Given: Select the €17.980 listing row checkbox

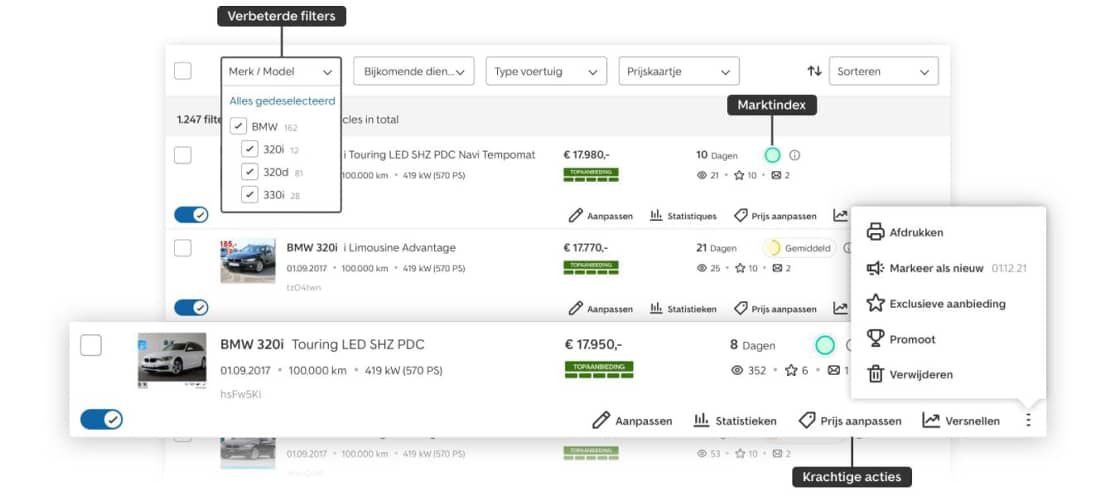Looking at the screenshot, I should 182,155.
